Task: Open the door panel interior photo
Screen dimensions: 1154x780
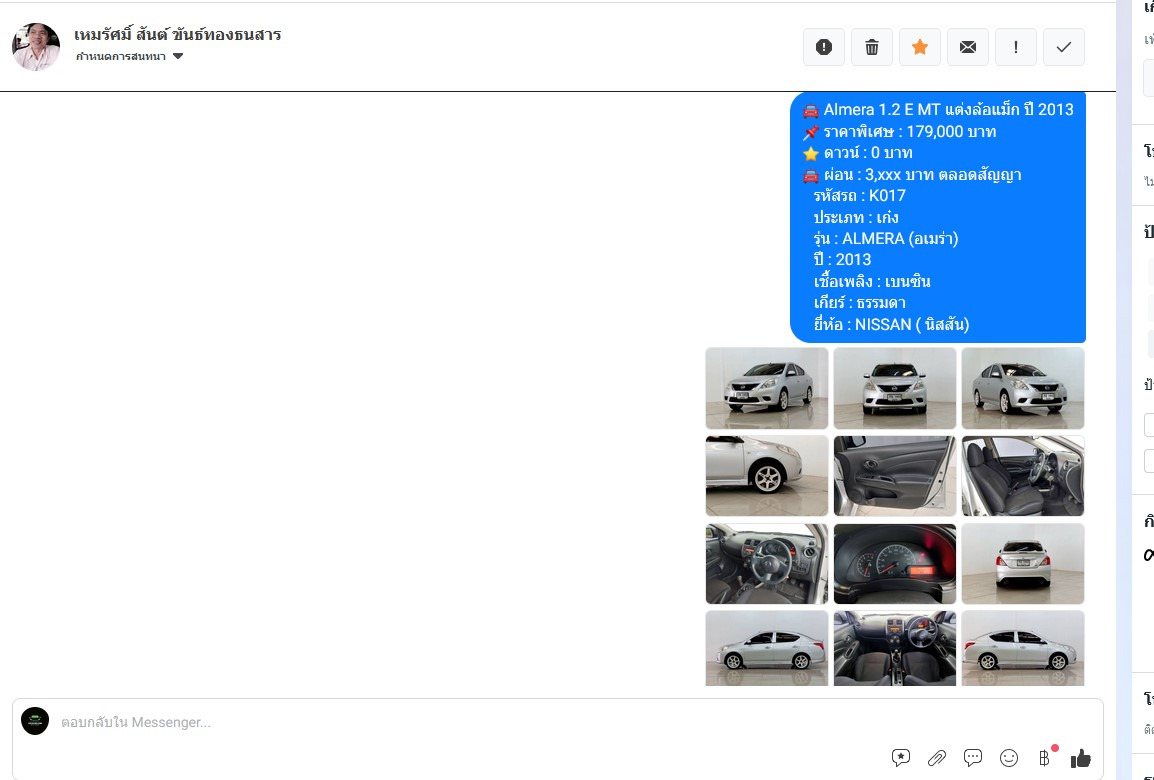Action: pos(895,475)
